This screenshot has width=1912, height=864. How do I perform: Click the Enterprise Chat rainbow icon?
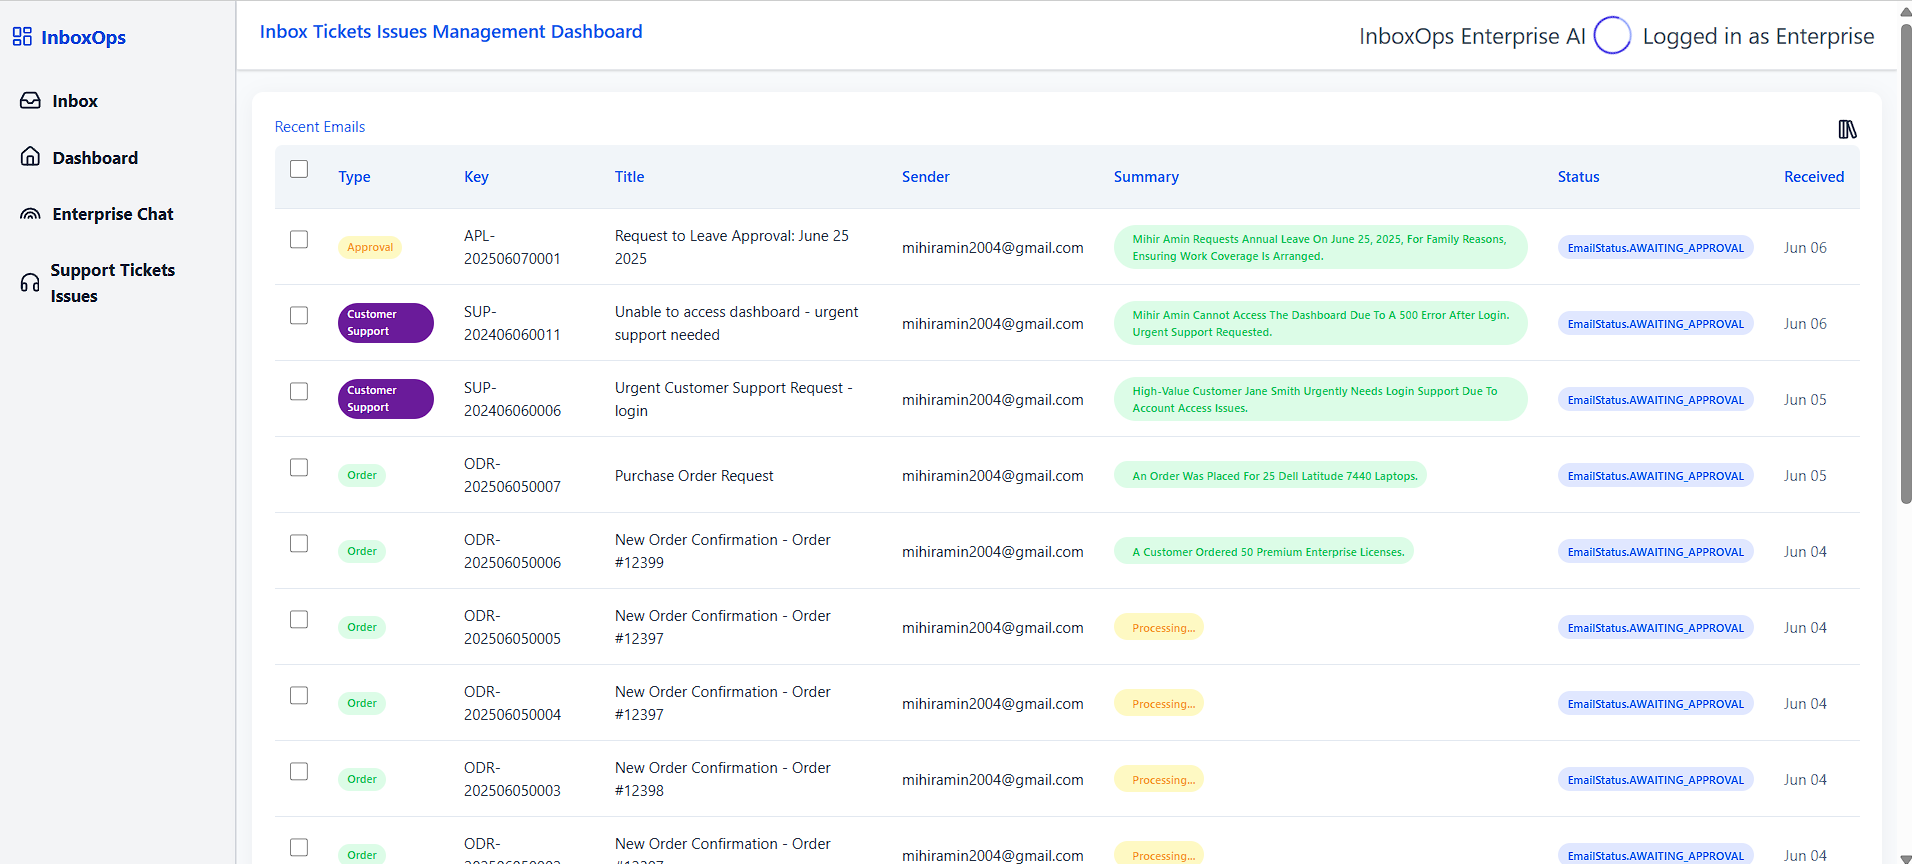[31, 214]
